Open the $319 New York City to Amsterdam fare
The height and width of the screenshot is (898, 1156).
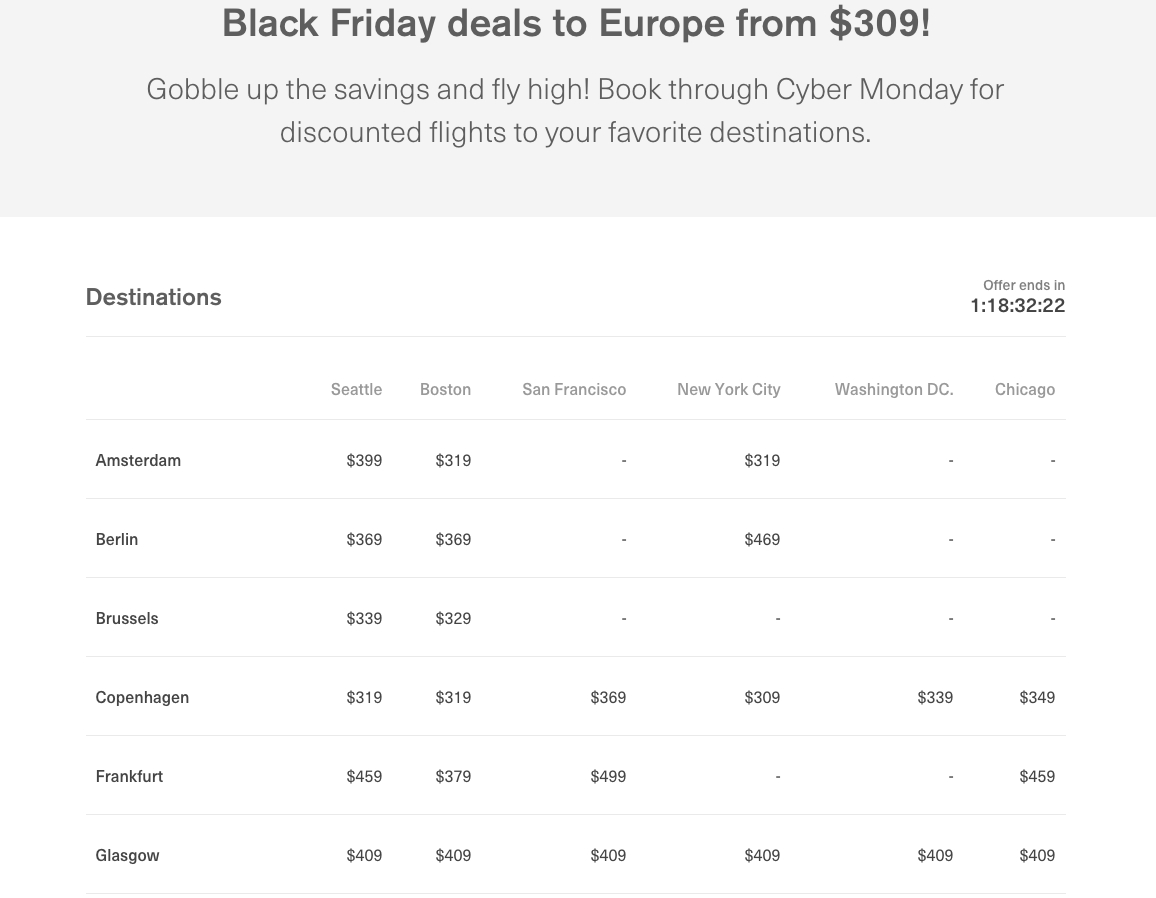click(x=762, y=460)
